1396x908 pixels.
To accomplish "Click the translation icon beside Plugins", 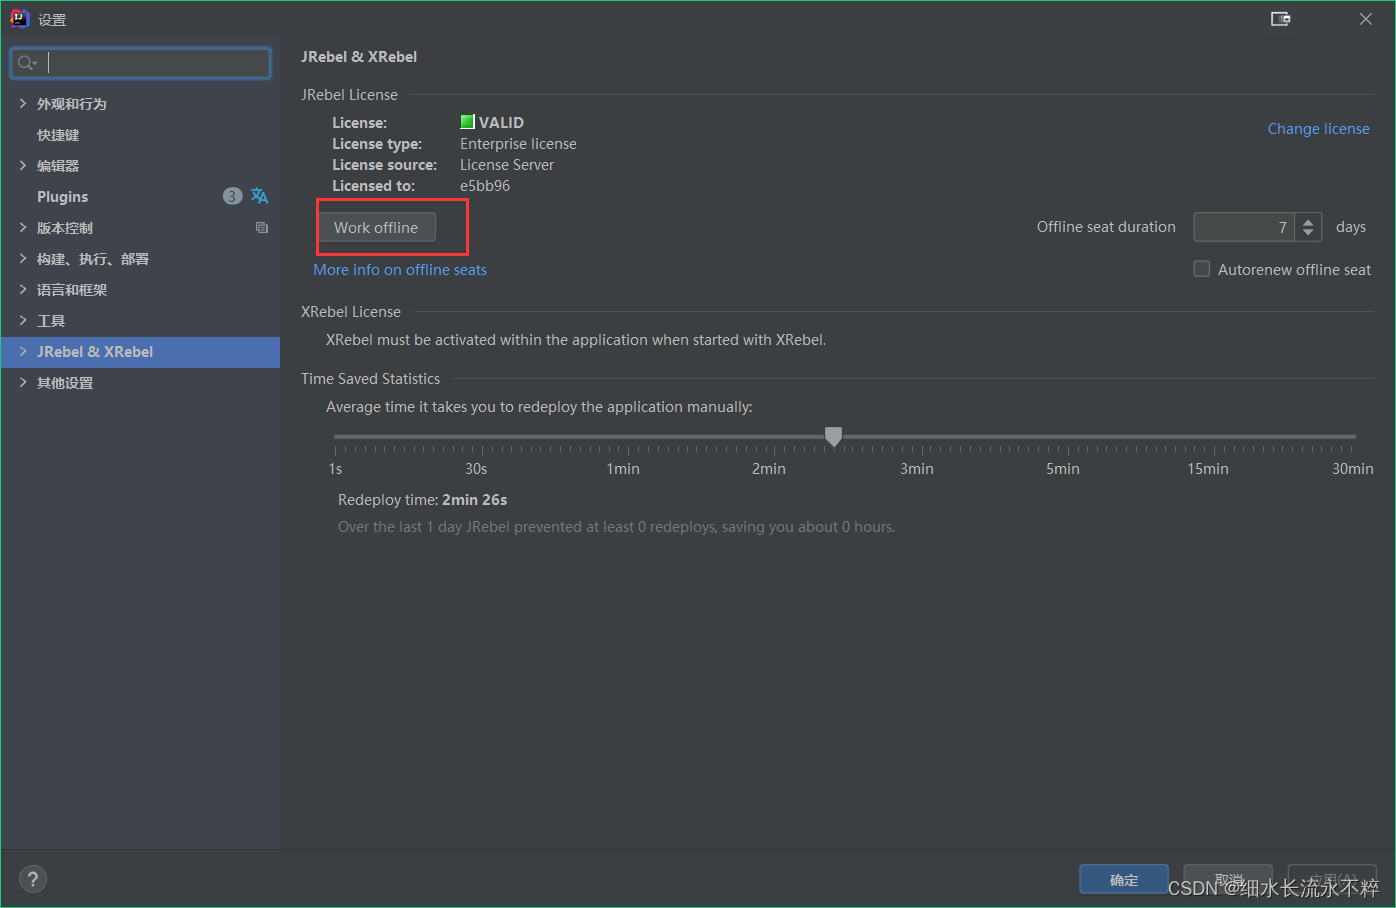I will [260, 196].
